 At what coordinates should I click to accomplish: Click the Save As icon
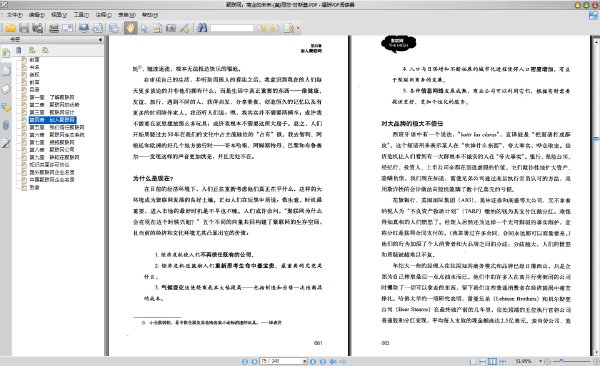point(38,28)
